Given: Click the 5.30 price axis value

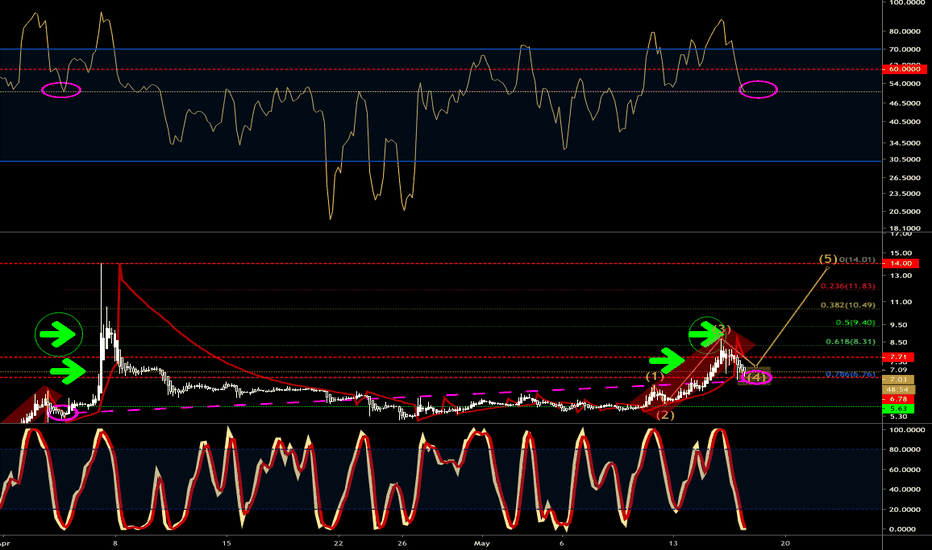Looking at the screenshot, I should [899, 417].
